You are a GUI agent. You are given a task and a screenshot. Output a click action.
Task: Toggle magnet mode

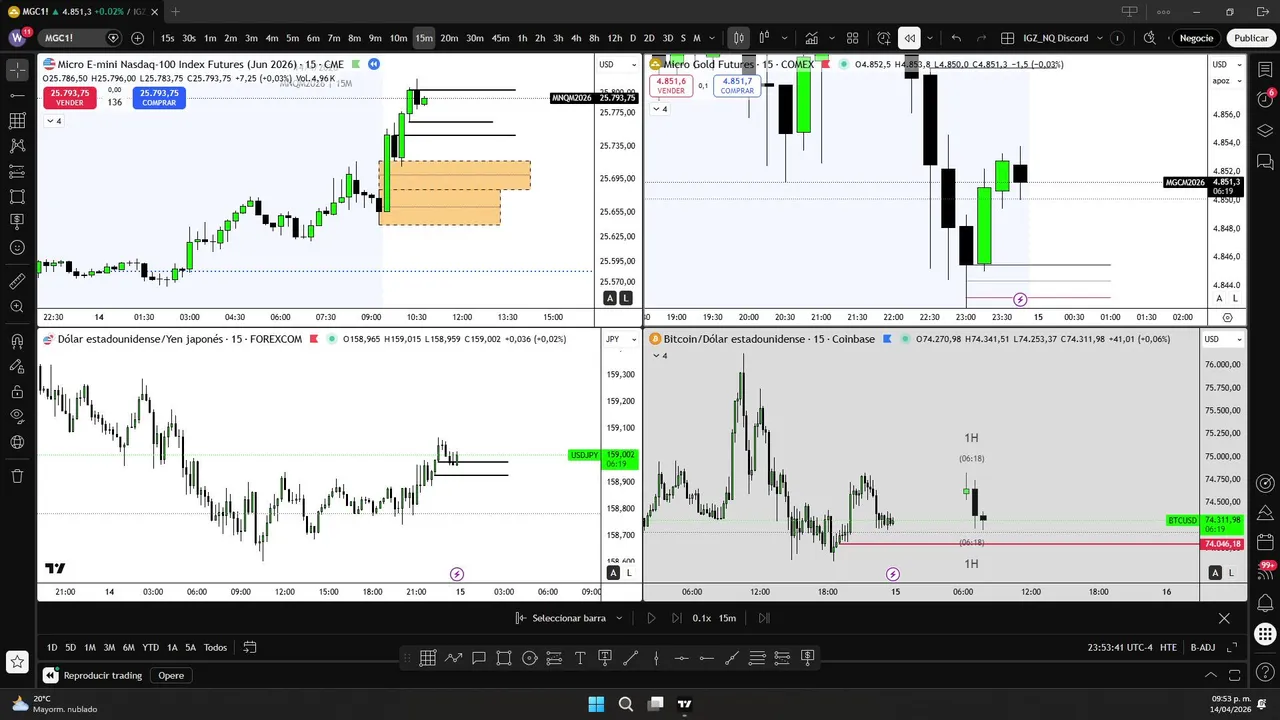click(x=17, y=341)
